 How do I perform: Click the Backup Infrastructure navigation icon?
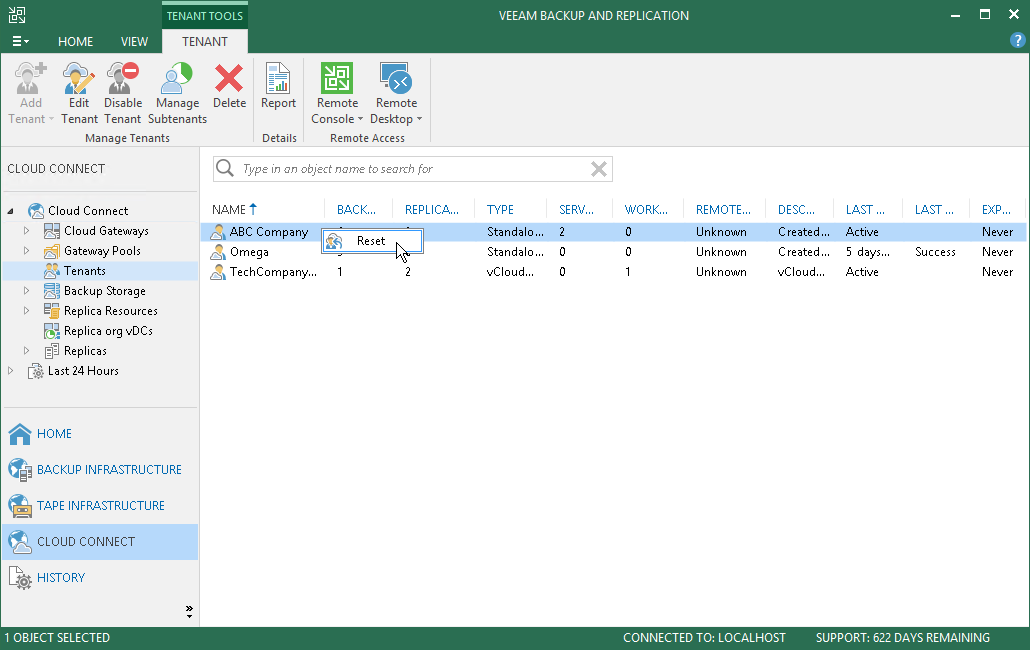coord(20,469)
